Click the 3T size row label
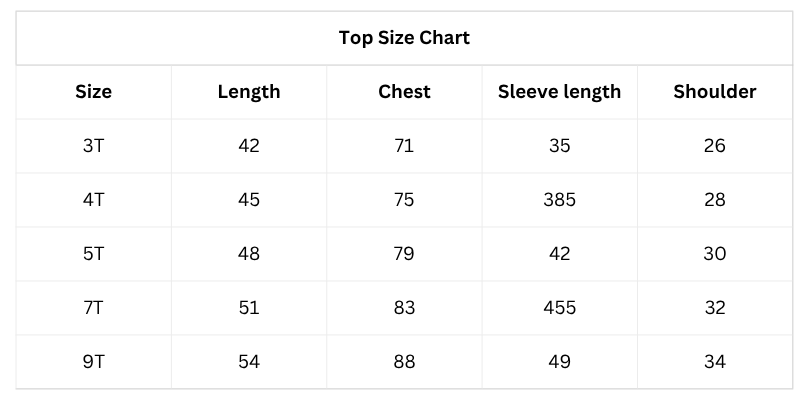The height and width of the screenshot is (400, 800). [93, 146]
